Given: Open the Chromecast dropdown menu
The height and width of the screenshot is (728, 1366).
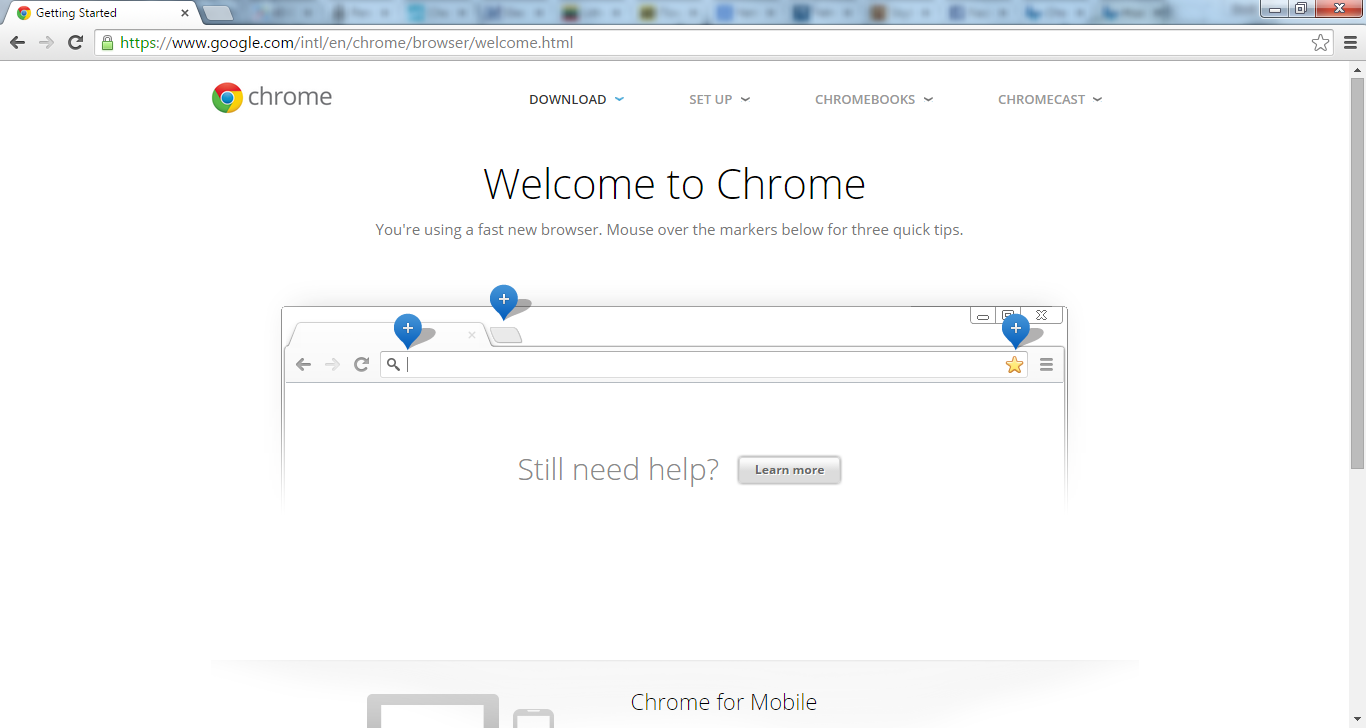Looking at the screenshot, I should (1049, 100).
